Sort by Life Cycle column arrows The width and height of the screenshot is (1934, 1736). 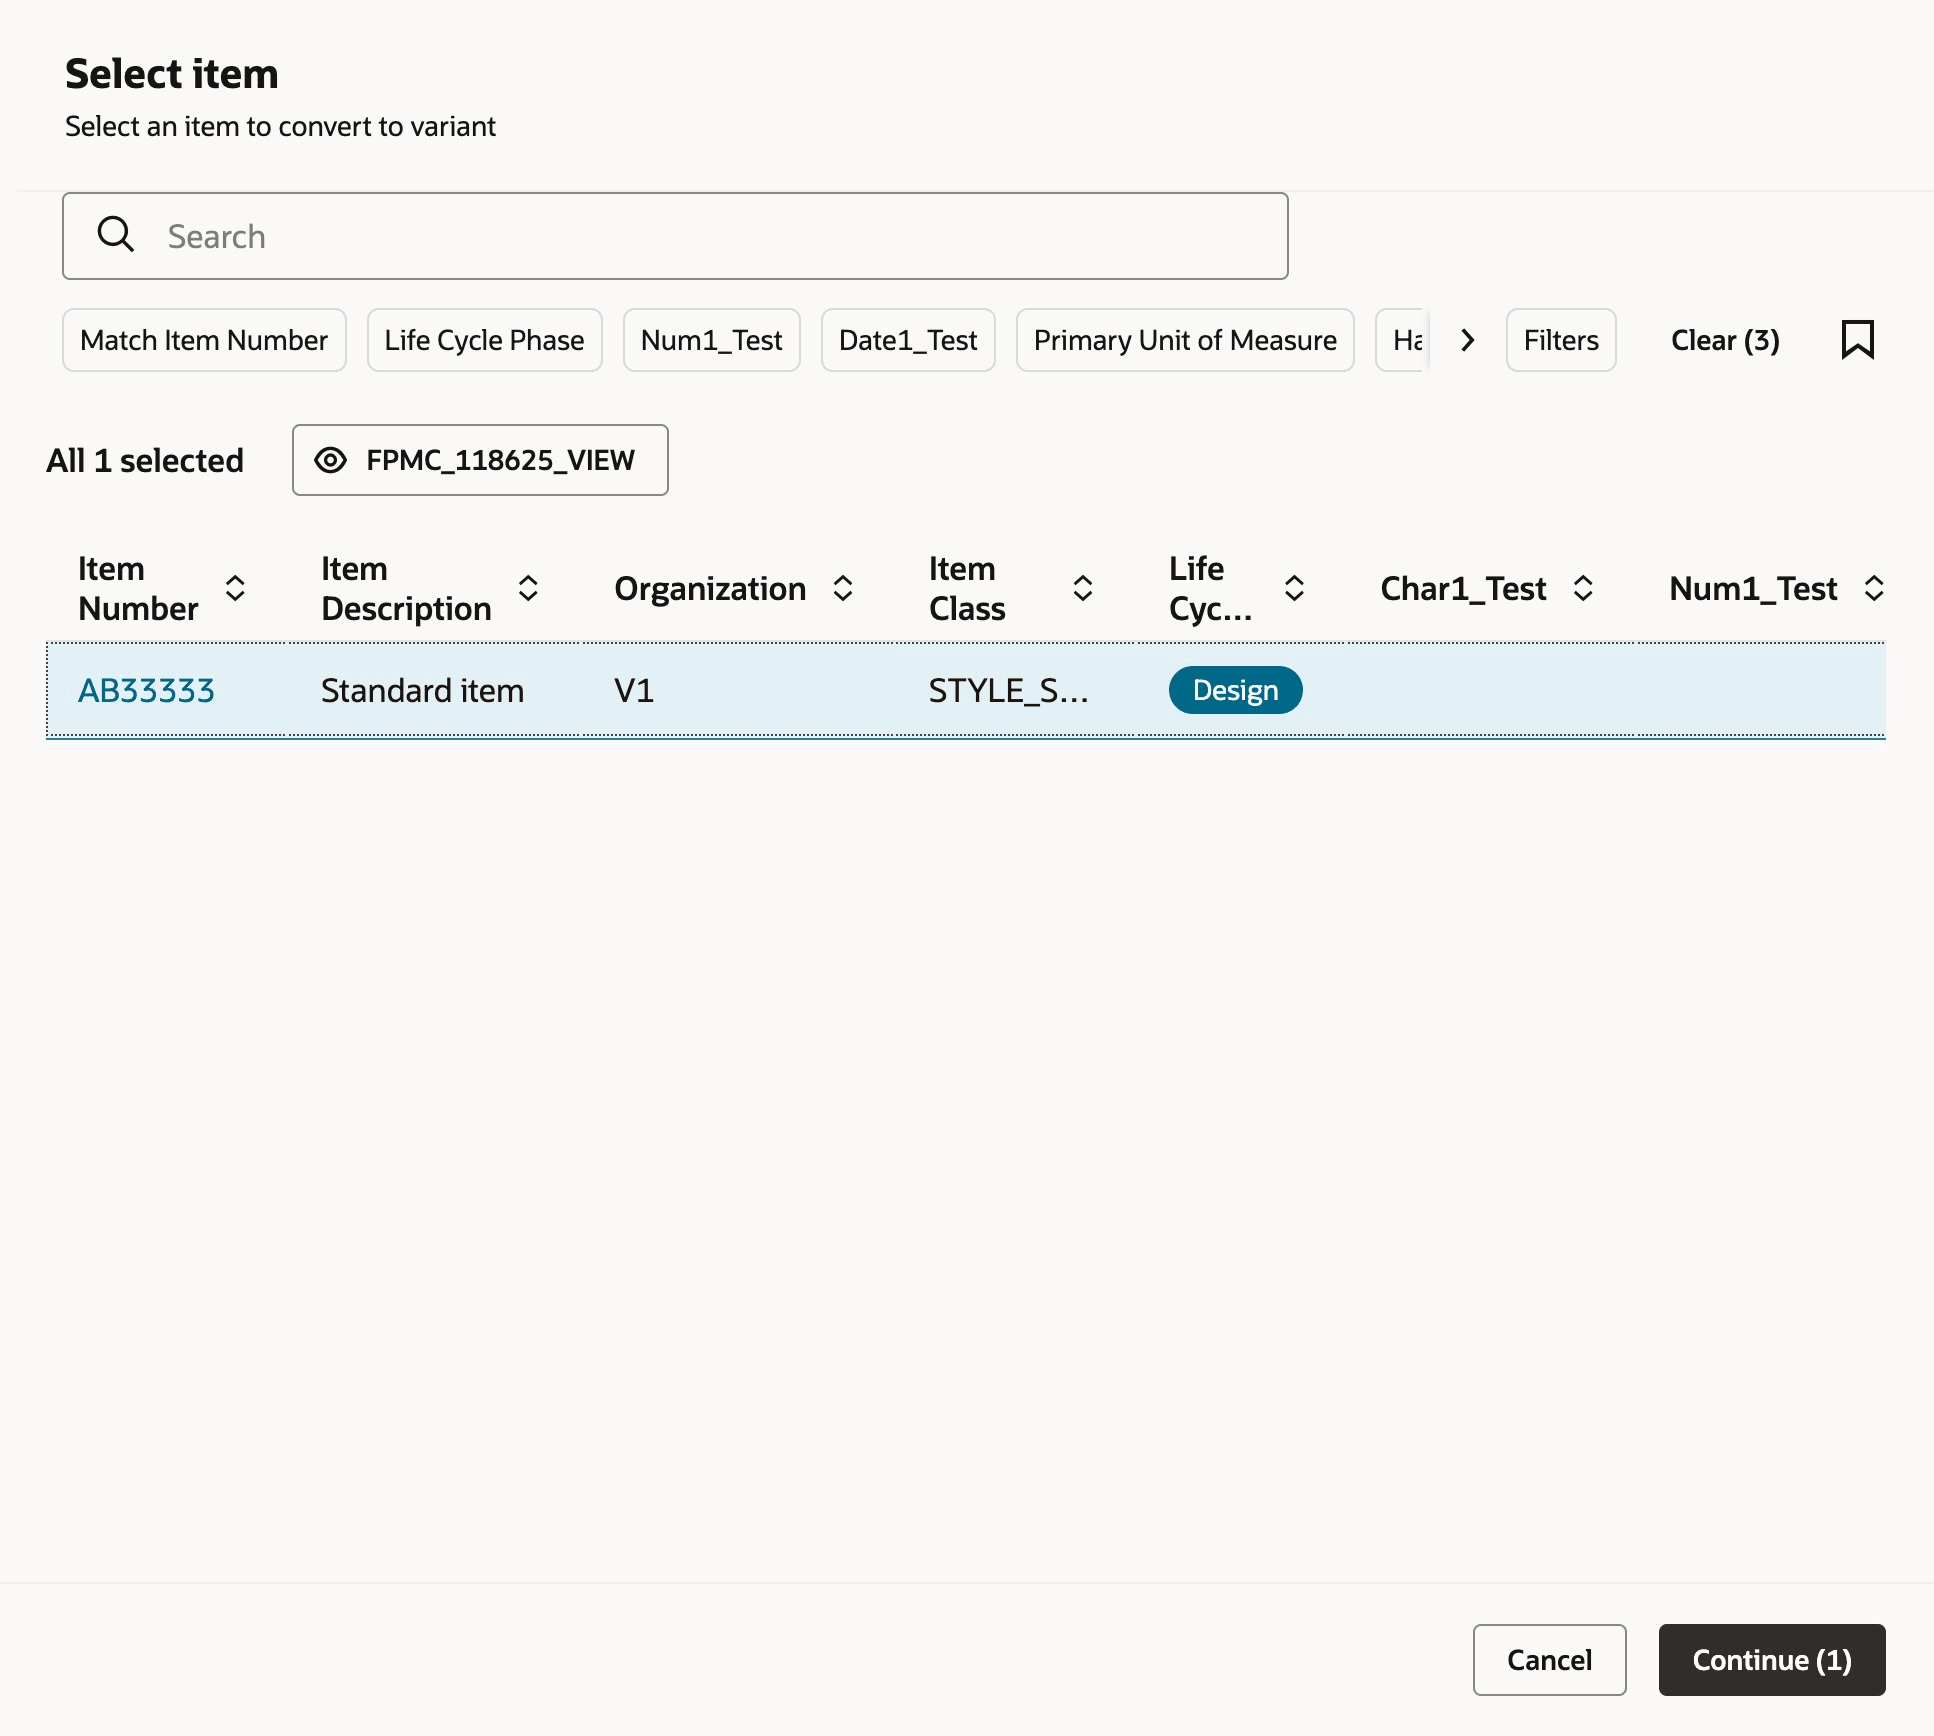[x=1294, y=588]
